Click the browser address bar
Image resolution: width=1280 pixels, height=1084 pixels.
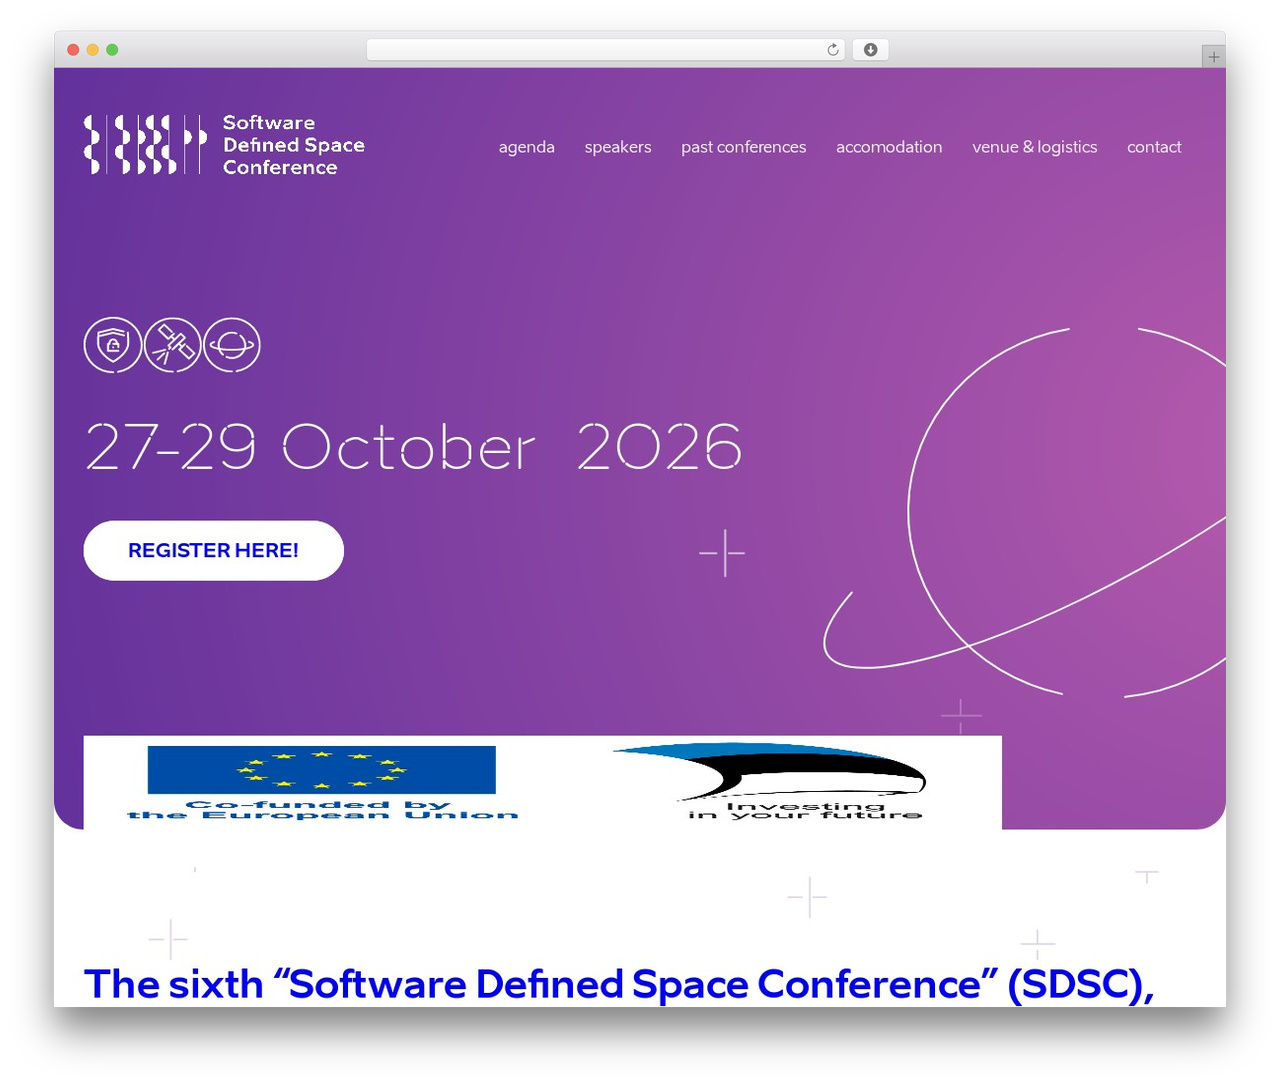pos(606,50)
